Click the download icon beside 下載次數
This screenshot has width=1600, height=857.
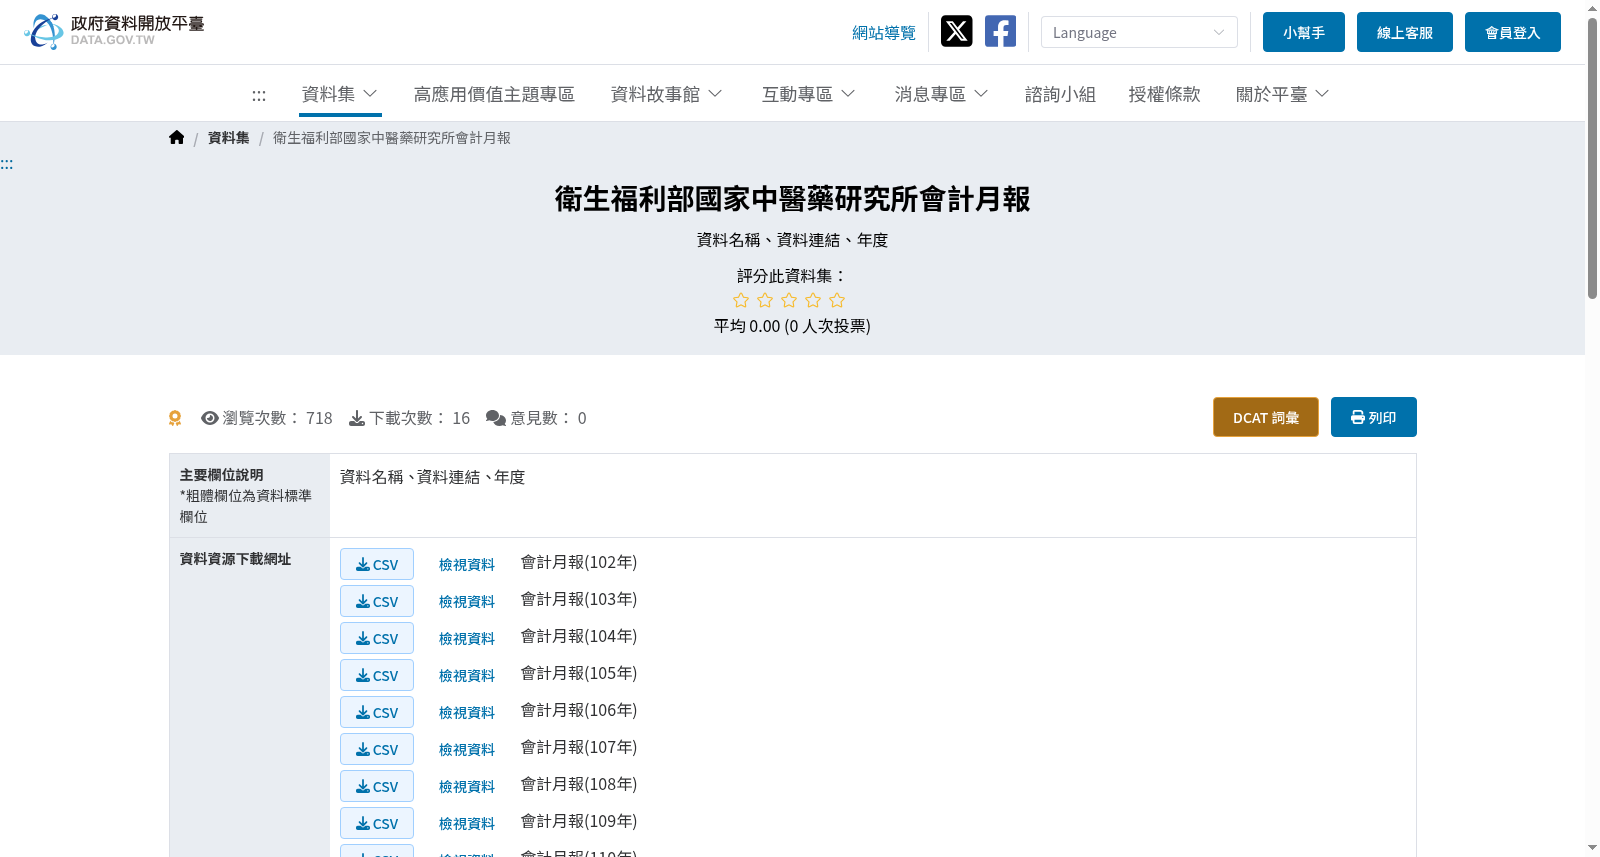point(356,418)
